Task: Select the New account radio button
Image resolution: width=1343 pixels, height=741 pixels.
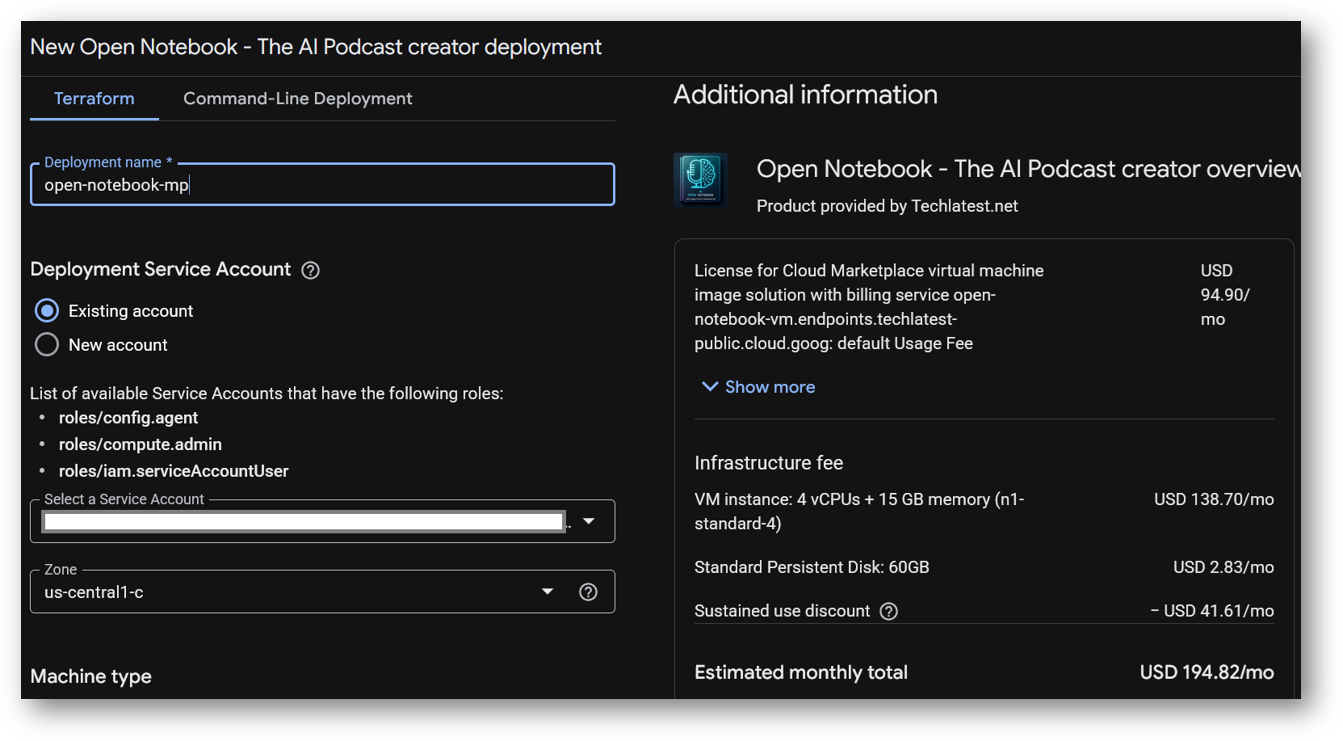Action: [47, 345]
